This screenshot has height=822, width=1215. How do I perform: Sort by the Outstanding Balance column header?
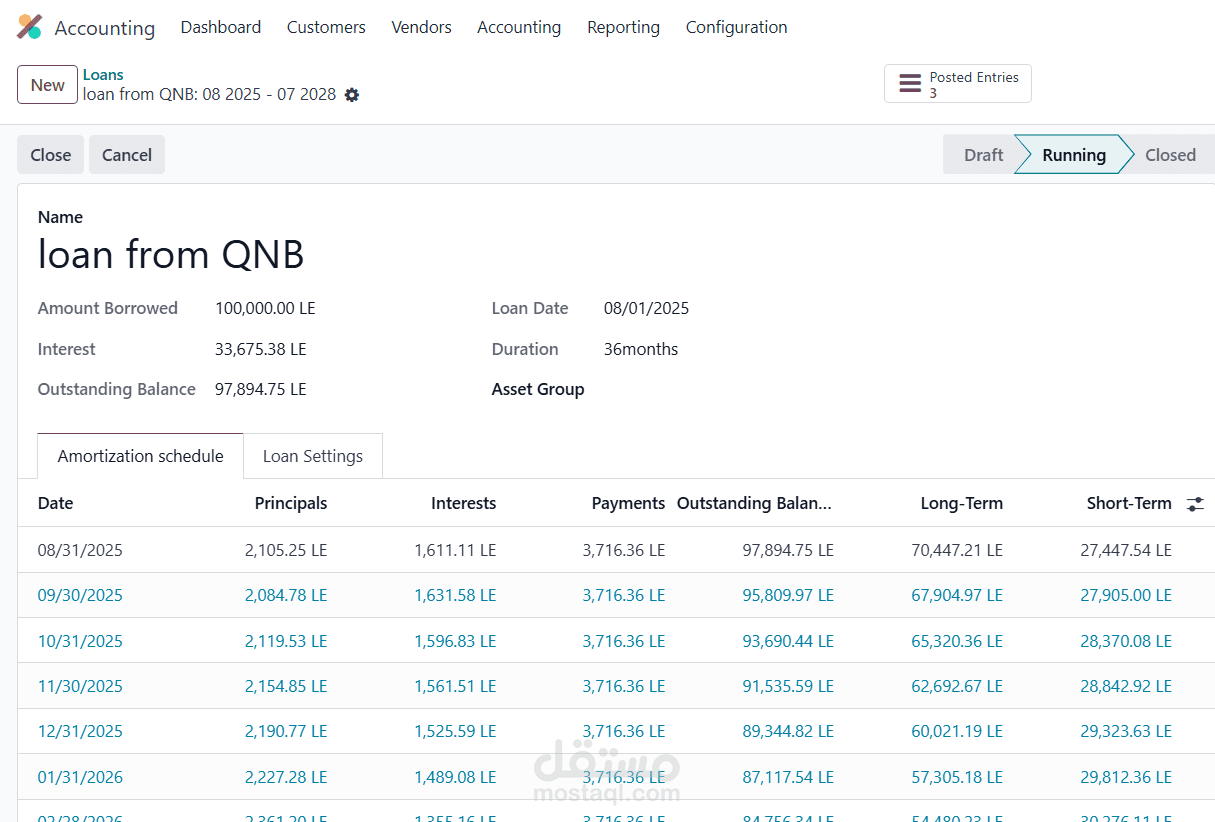tap(755, 503)
